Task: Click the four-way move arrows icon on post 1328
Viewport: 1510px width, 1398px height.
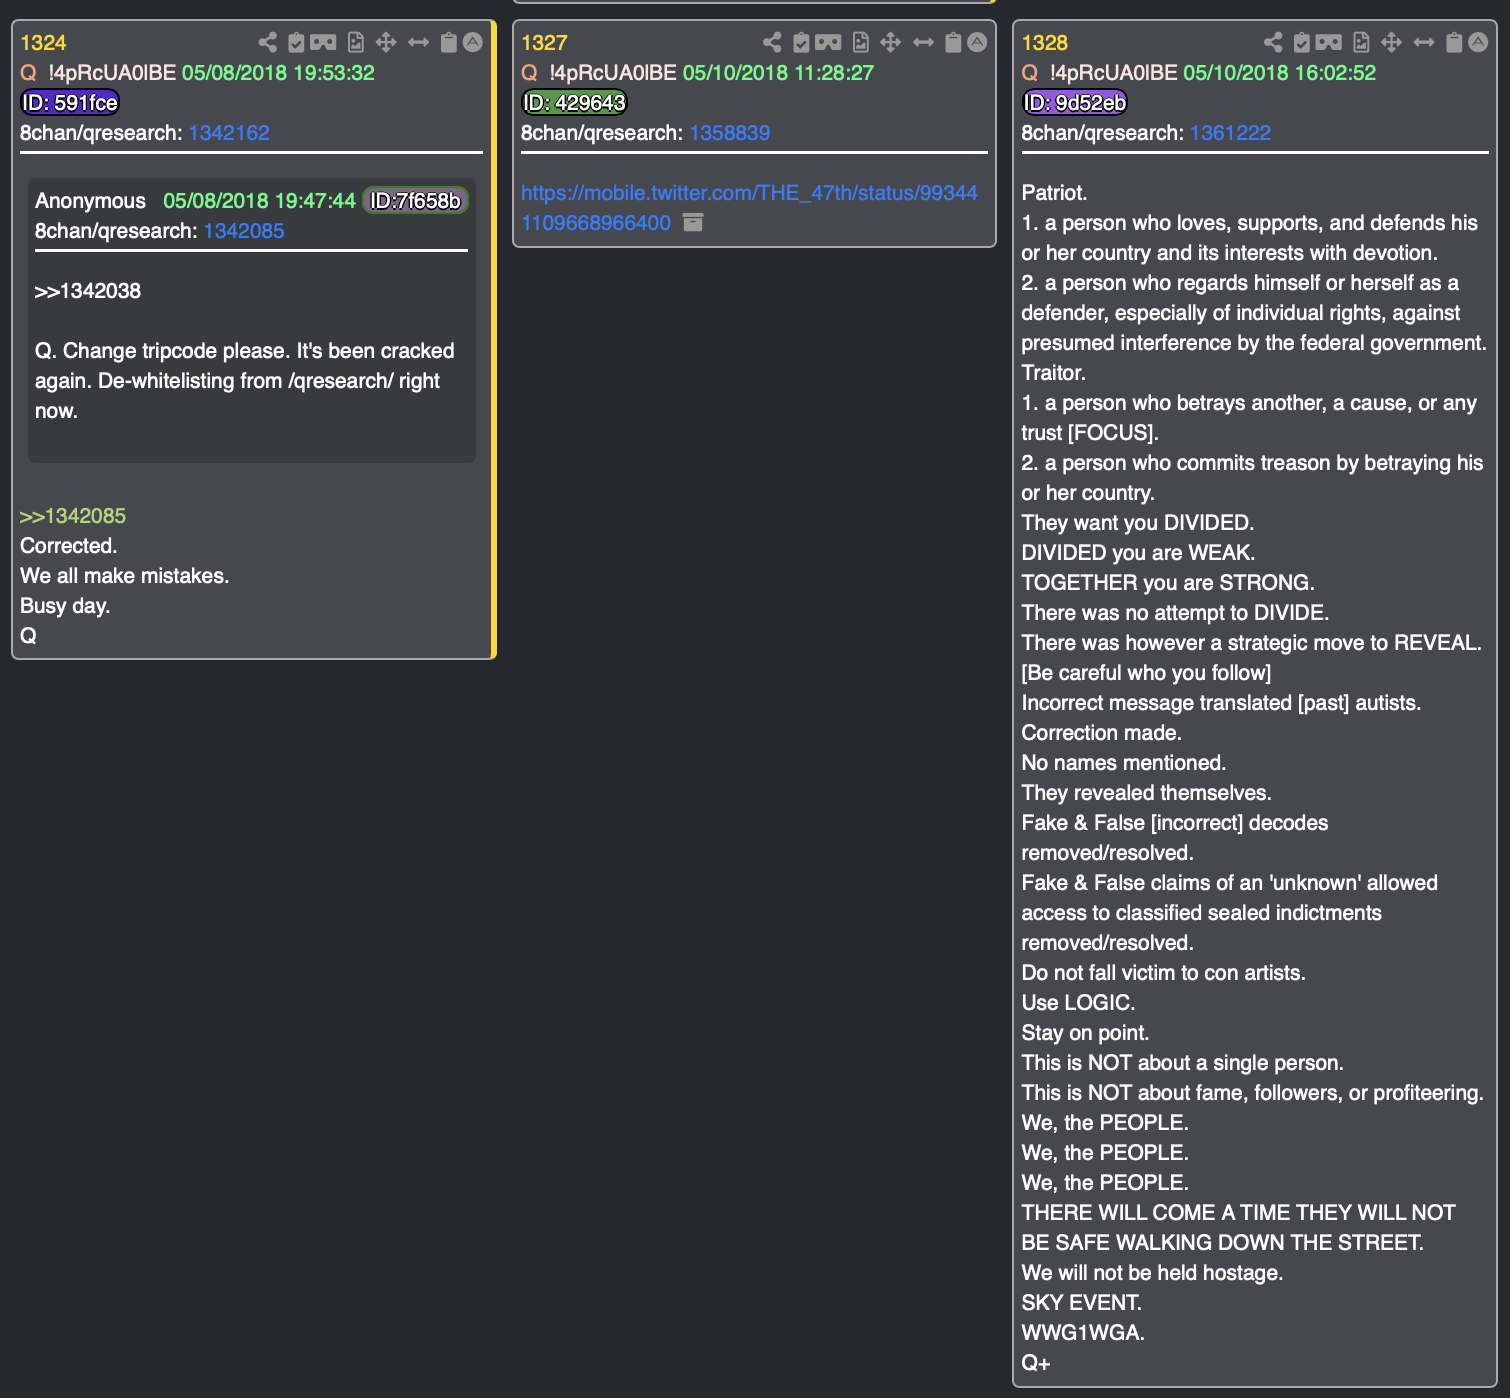Action: [x=1391, y=42]
